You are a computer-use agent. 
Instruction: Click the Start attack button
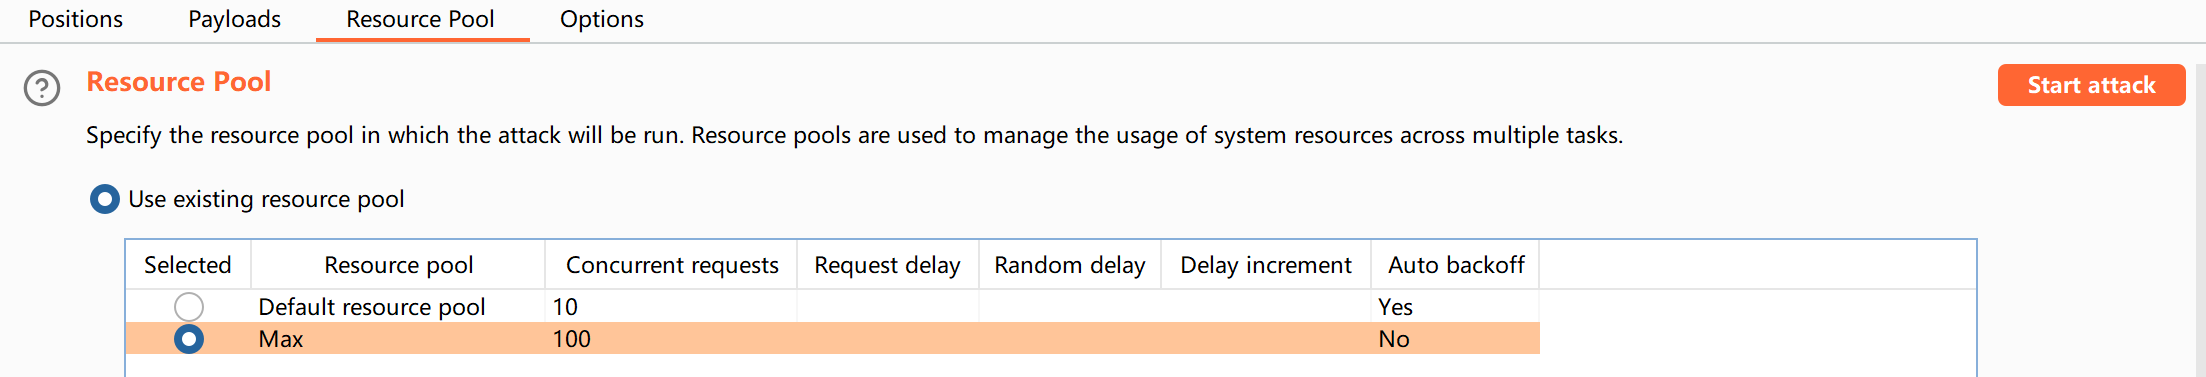pos(2091,85)
